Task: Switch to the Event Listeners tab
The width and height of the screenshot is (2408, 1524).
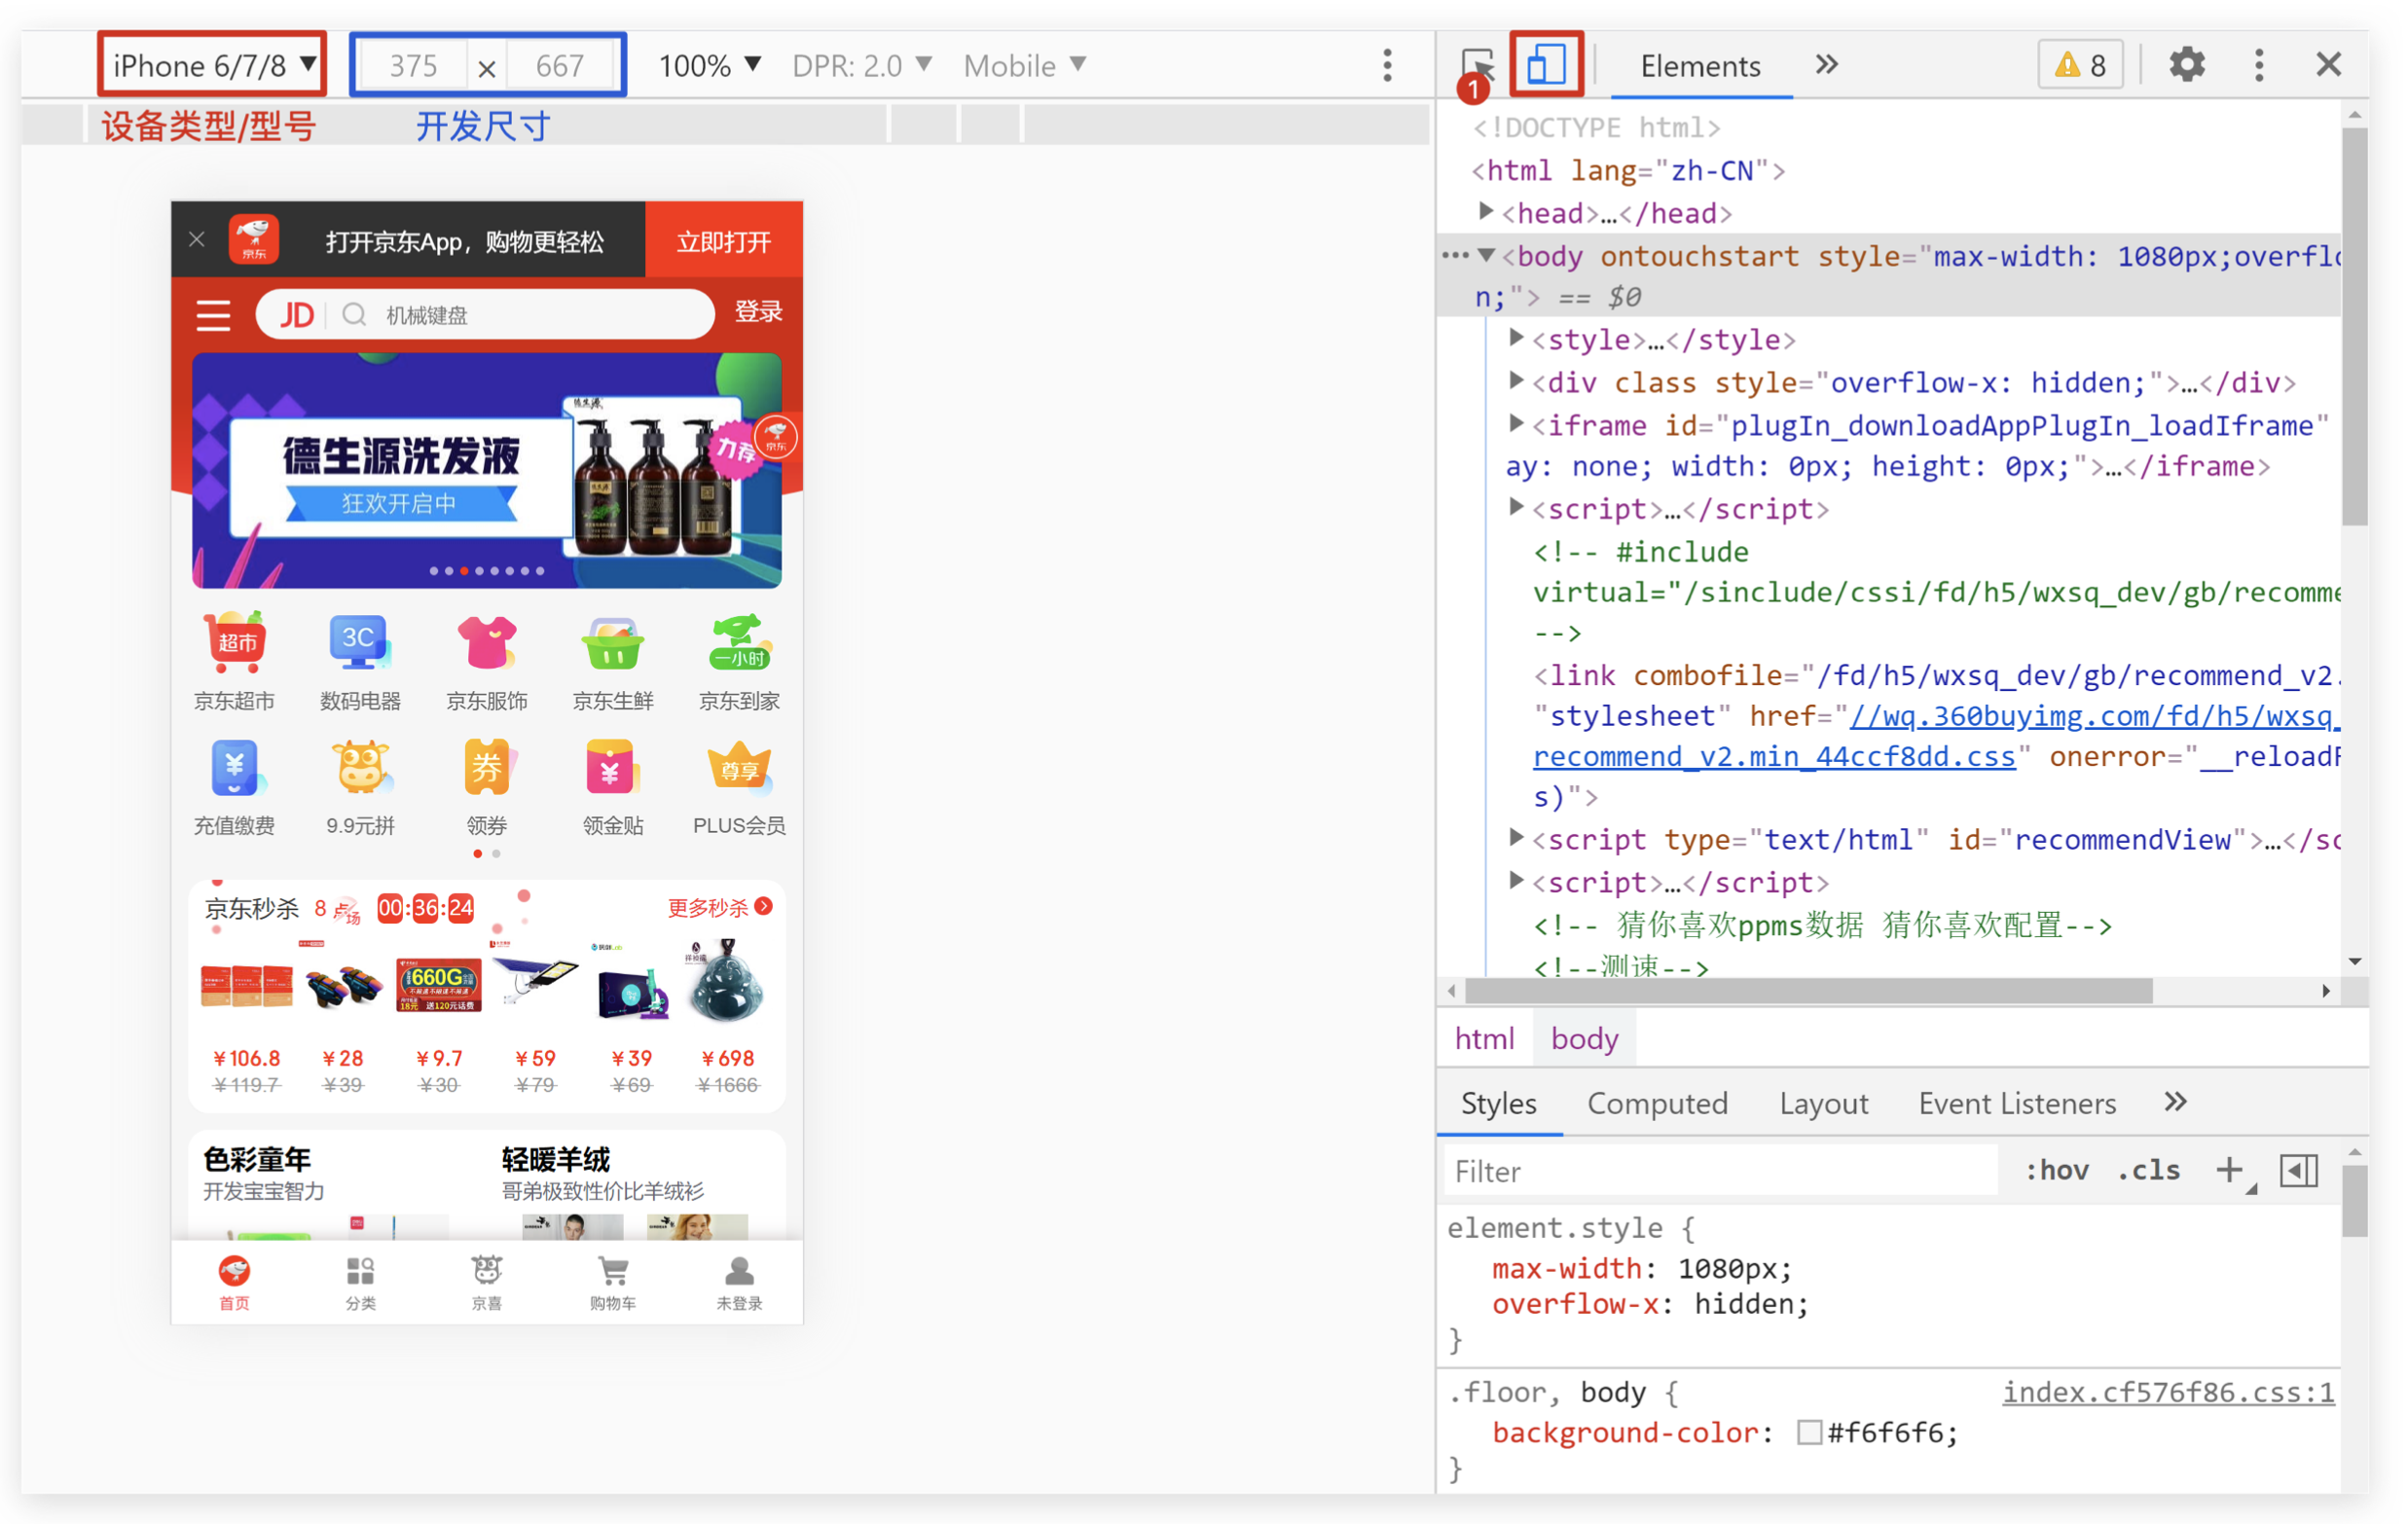Action: pos(2016,1103)
